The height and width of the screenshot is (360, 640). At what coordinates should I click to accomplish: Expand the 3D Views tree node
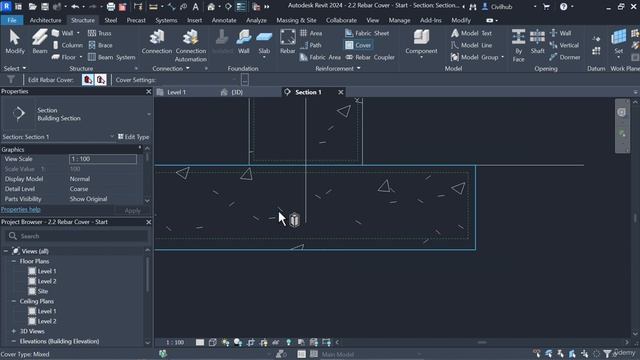14,331
